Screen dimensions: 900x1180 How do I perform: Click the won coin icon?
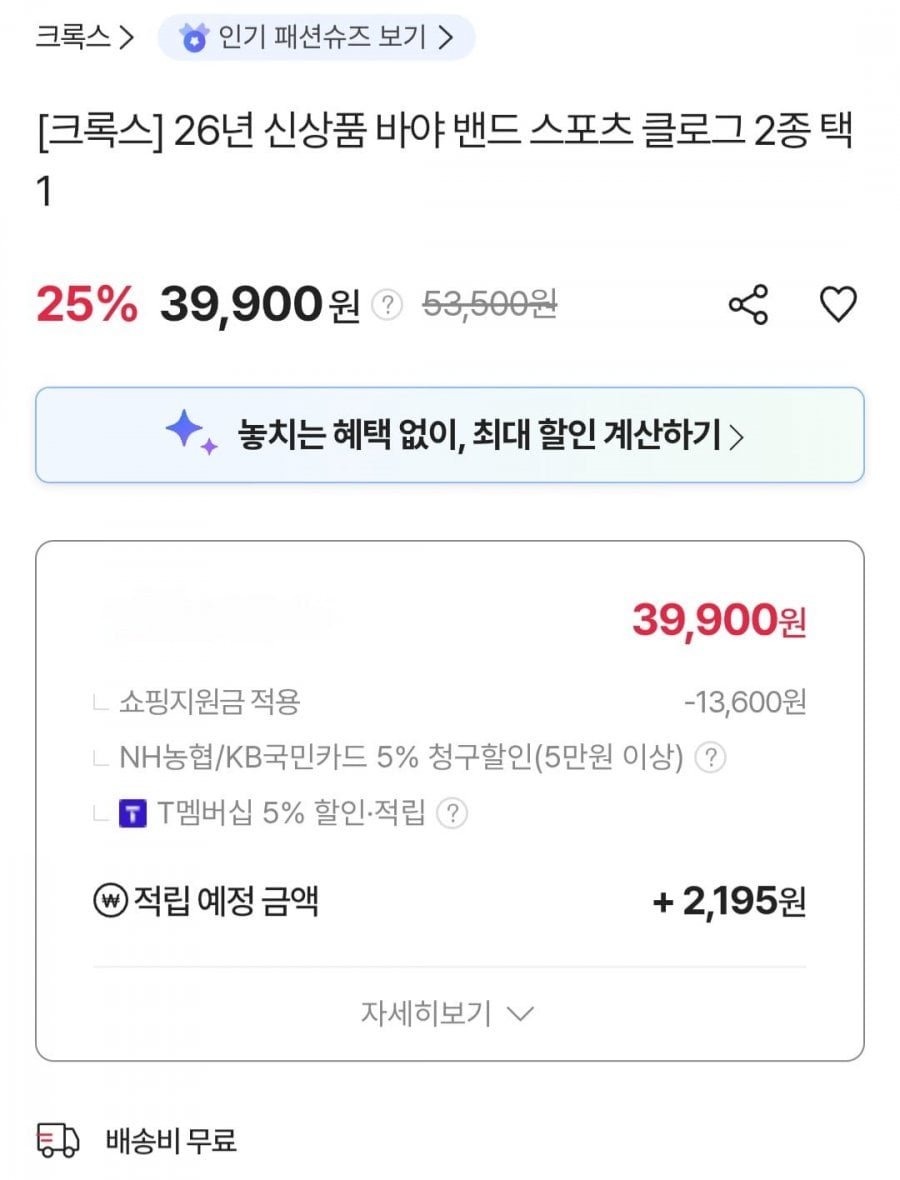click(109, 902)
